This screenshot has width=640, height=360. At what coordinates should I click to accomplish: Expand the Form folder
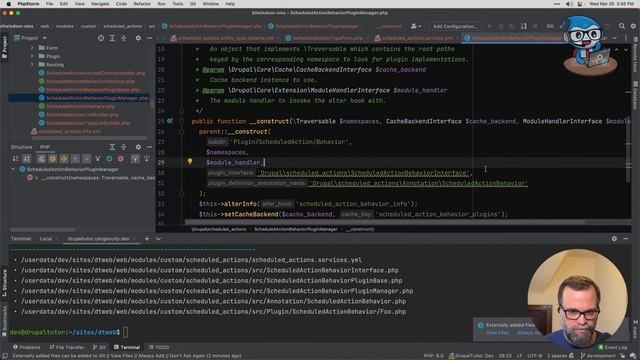click(x=32, y=48)
